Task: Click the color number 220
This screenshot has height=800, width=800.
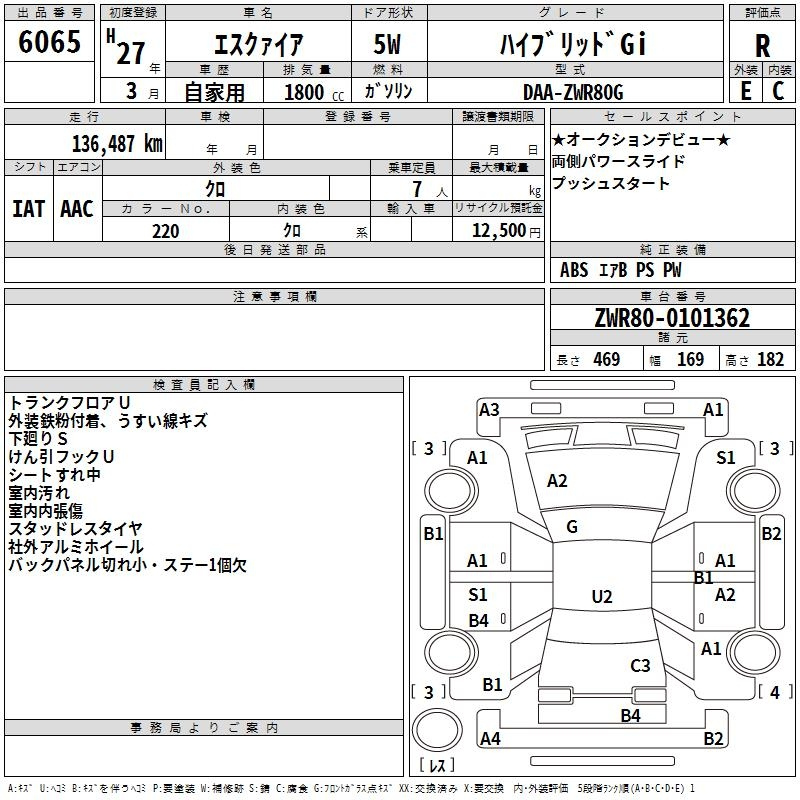Action: pyautogui.click(x=165, y=231)
